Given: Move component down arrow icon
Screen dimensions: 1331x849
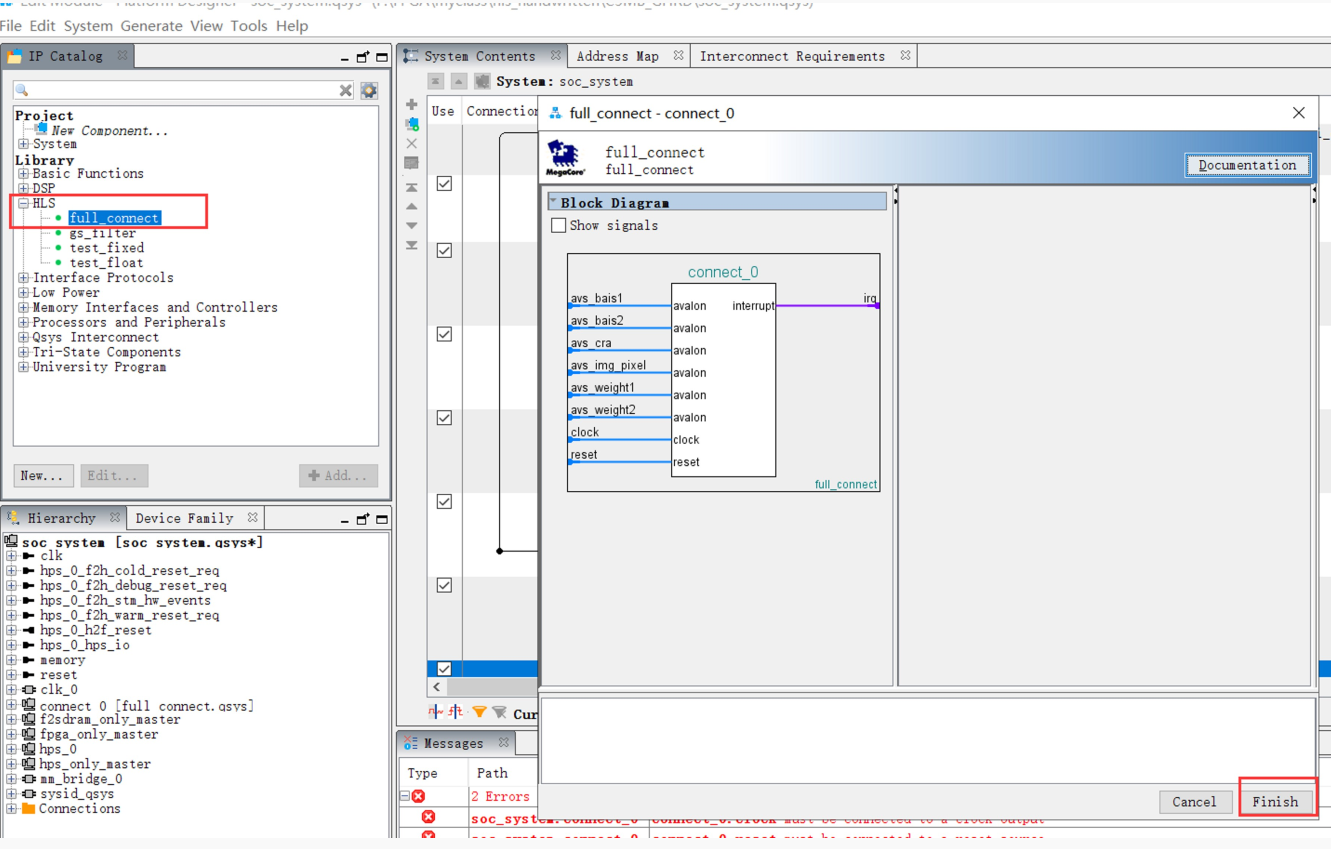Looking at the screenshot, I should (x=411, y=226).
